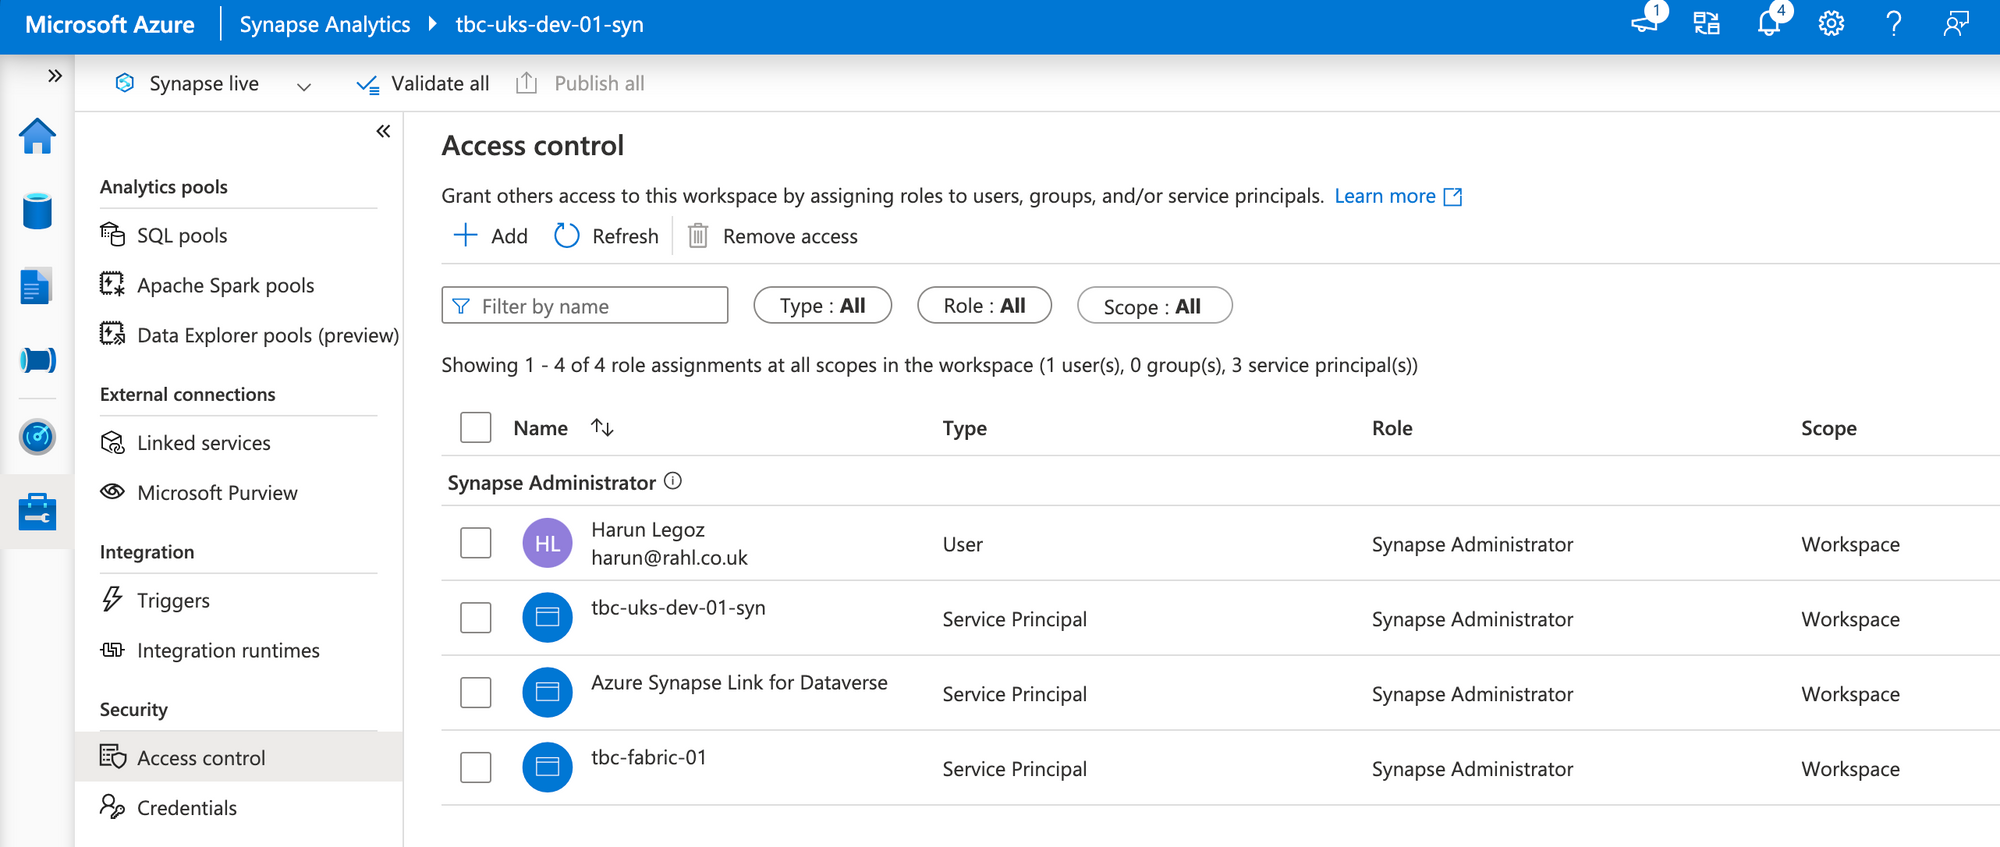Click Publish all
This screenshot has height=847, width=2000.
pos(579,84)
